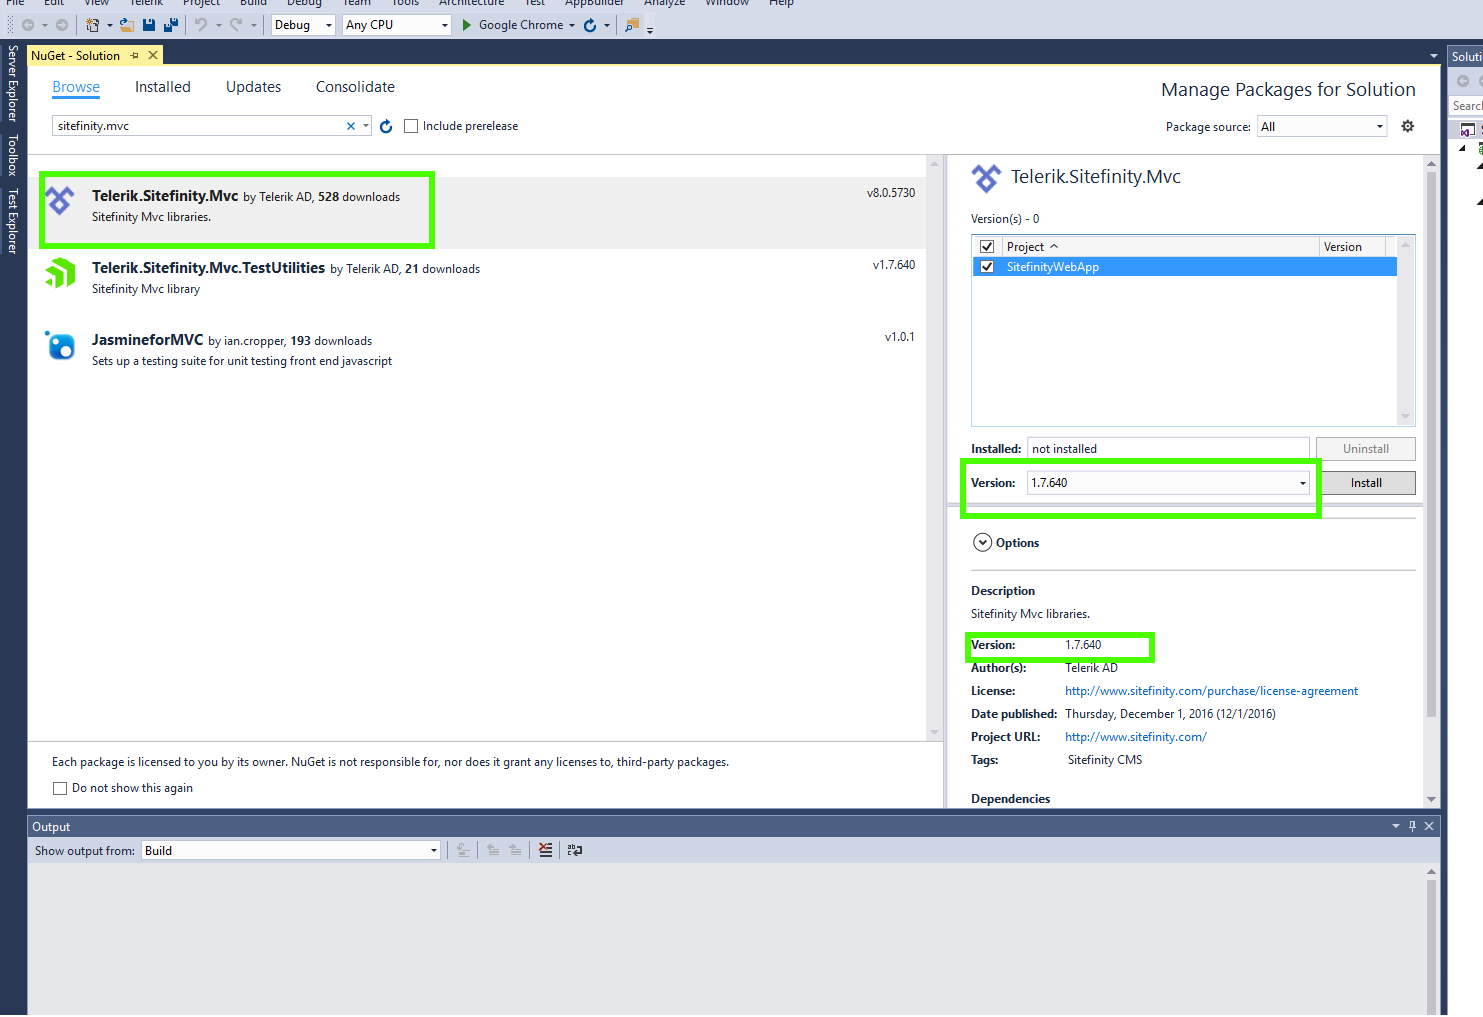Click the package list vertical scrollbar
Image resolution: width=1483 pixels, height=1017 pixels.
[935, 448]
